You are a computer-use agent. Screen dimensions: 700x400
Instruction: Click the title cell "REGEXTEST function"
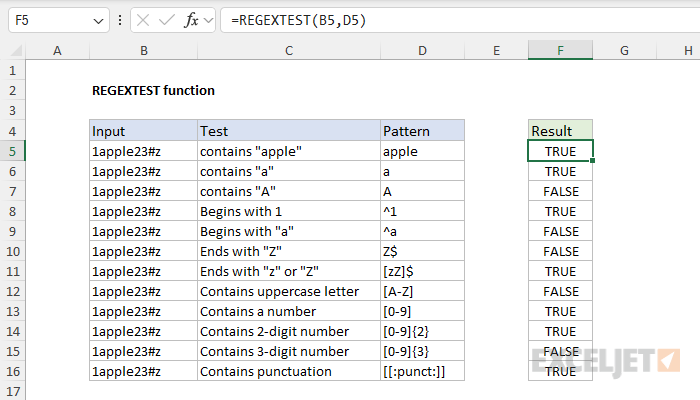(153, 91)
